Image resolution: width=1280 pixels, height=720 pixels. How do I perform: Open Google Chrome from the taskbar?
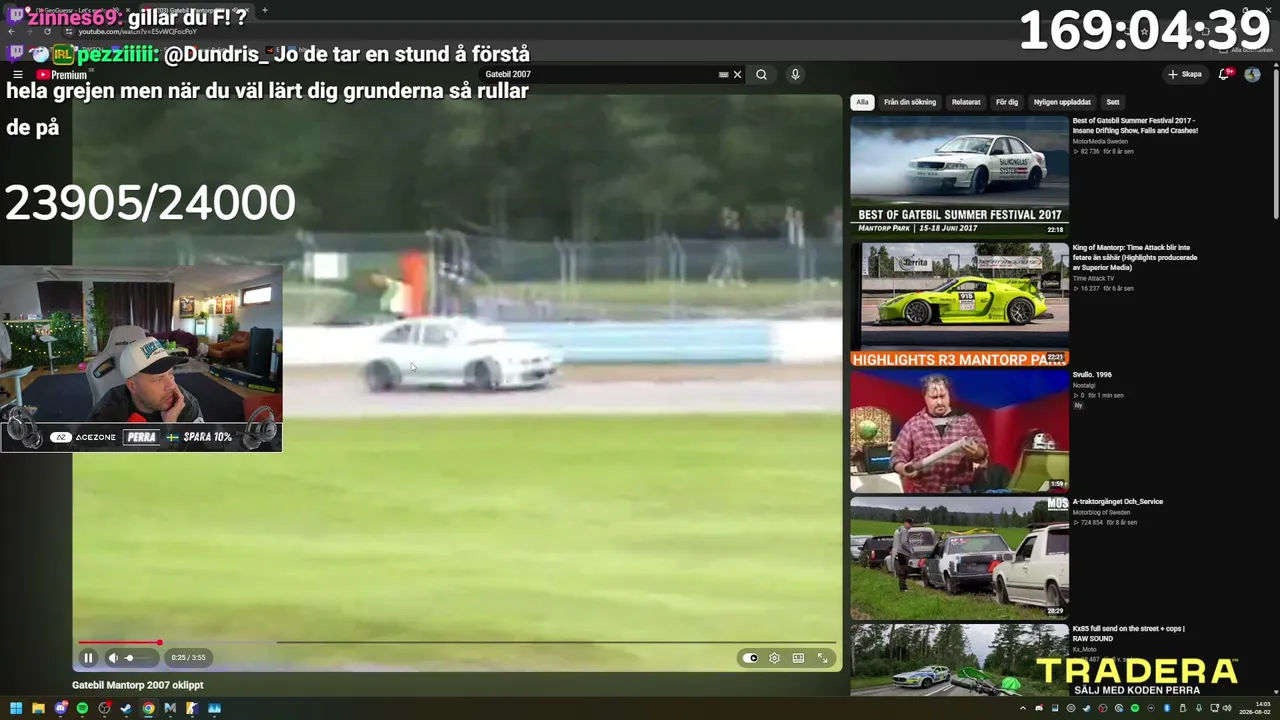(x=148, y=709)
